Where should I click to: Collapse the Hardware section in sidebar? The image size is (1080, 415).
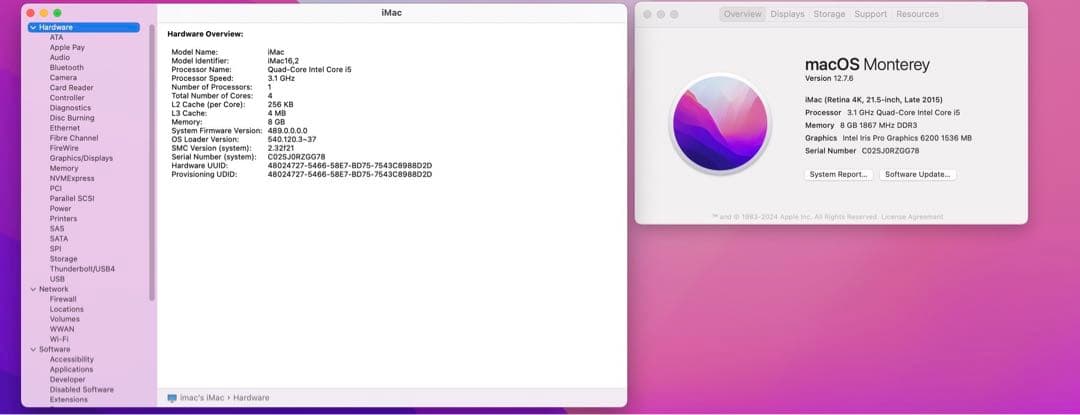click(33, 27)
